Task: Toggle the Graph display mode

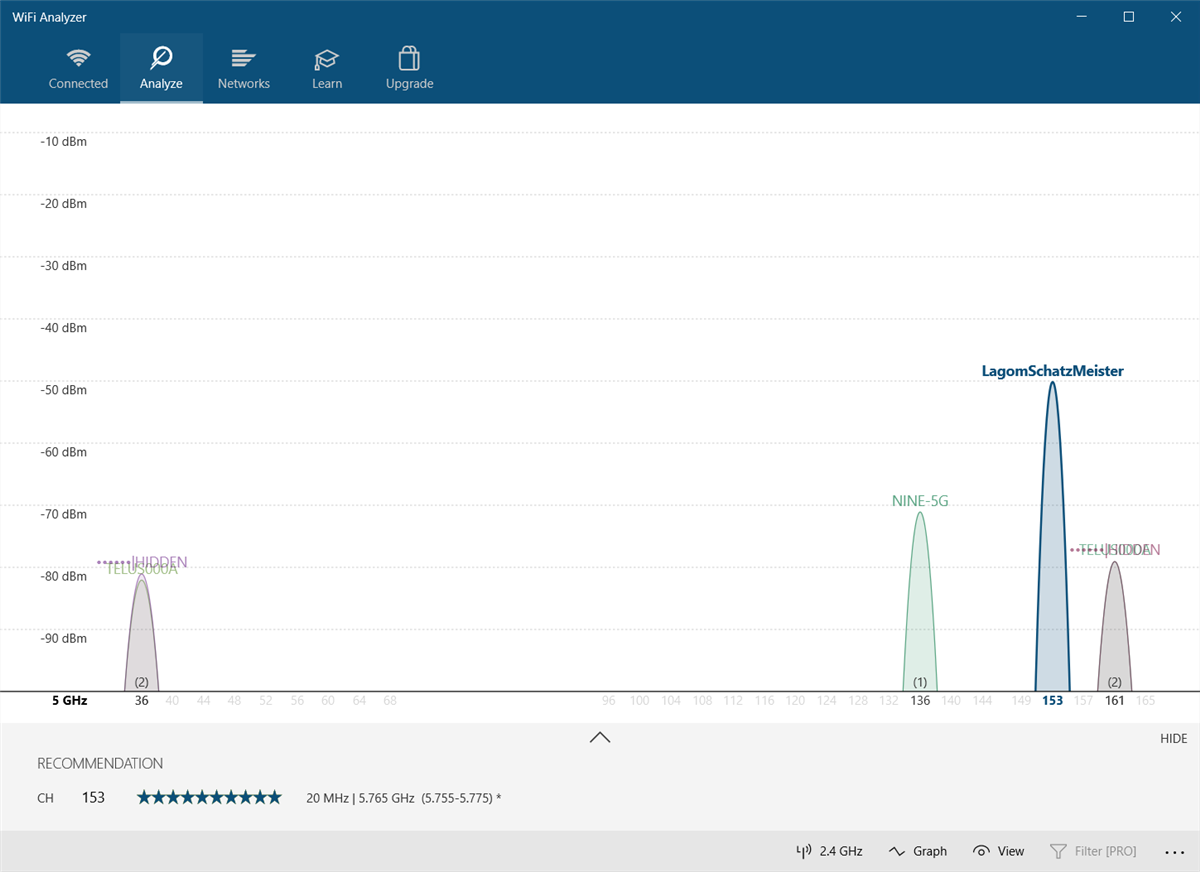Action: point(918,851)
